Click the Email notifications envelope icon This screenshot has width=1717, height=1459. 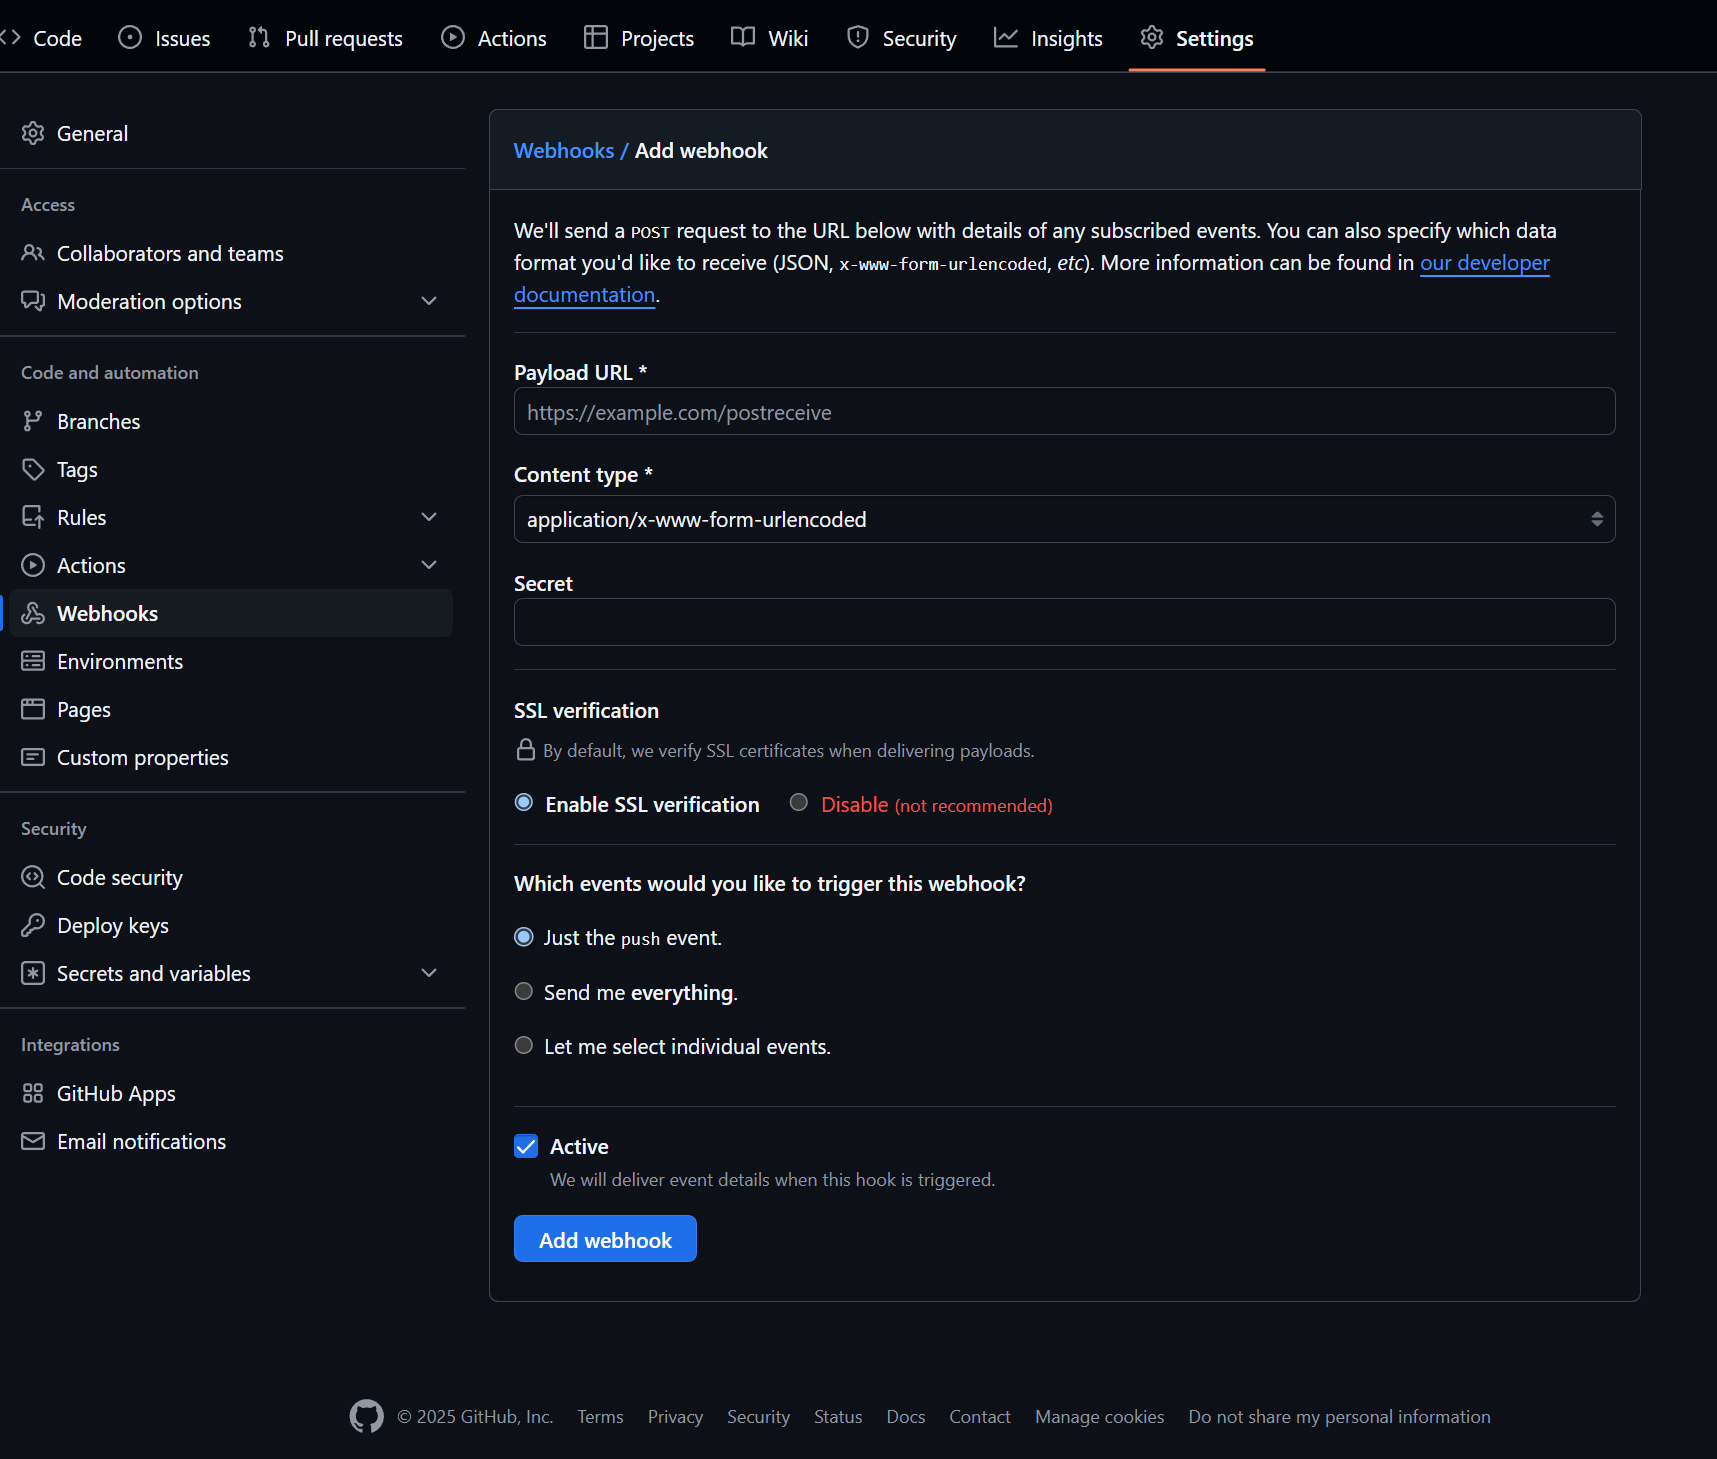pos(33,1141)
